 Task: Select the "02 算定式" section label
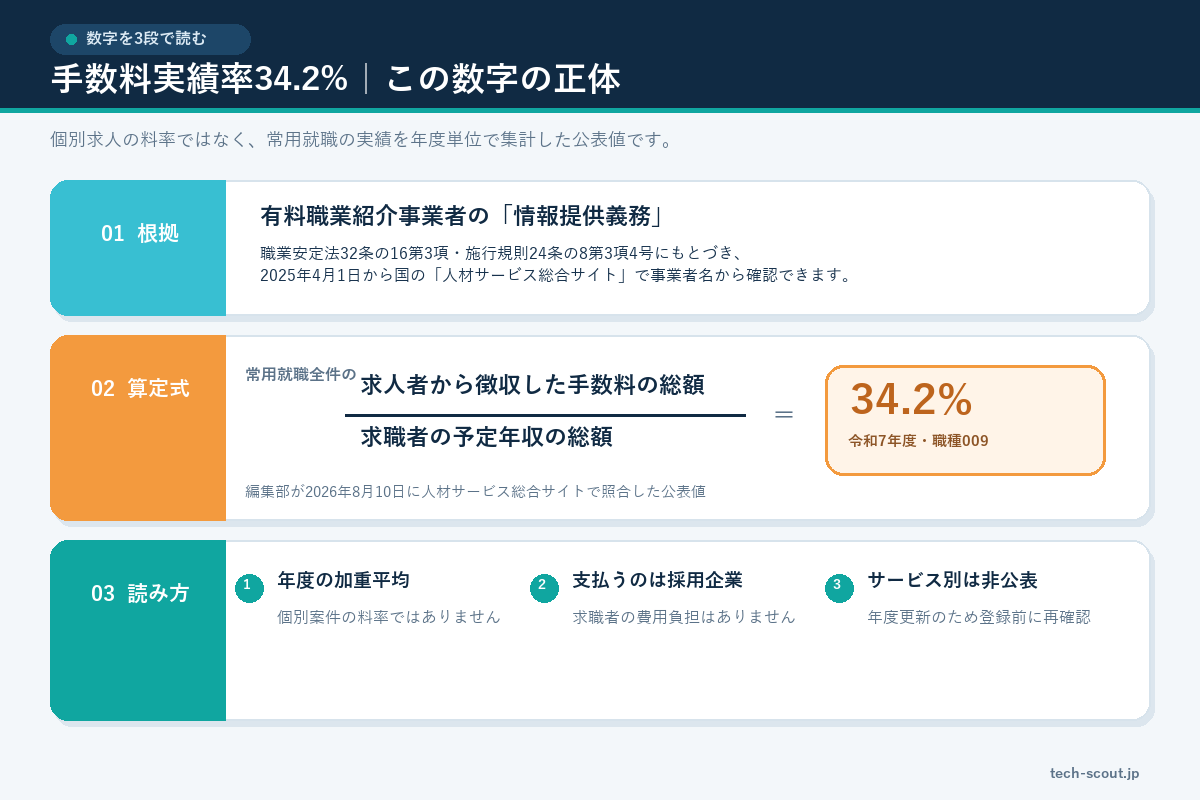click(x=139, y=389)
